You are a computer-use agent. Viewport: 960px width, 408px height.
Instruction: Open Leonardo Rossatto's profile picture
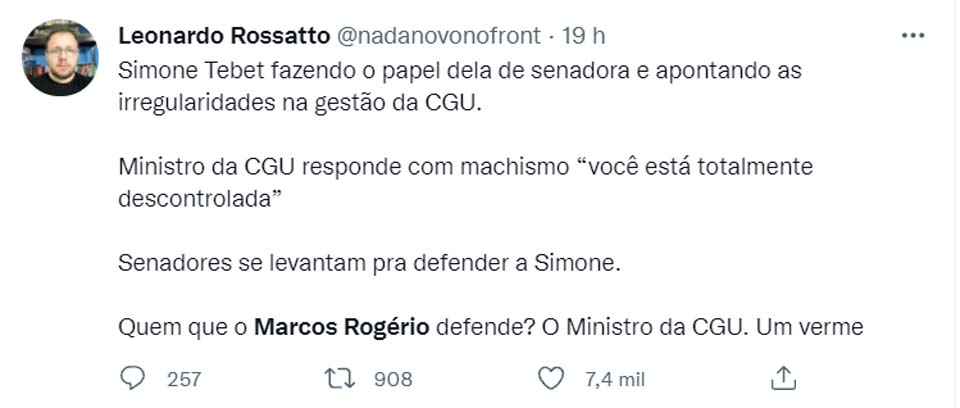(x=61, y=57)
